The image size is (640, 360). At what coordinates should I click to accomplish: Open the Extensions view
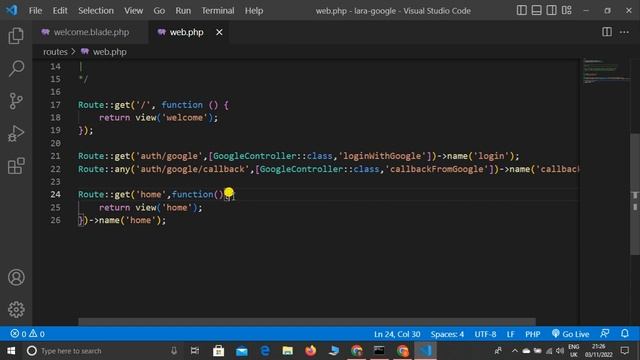(x=16, y=166)
